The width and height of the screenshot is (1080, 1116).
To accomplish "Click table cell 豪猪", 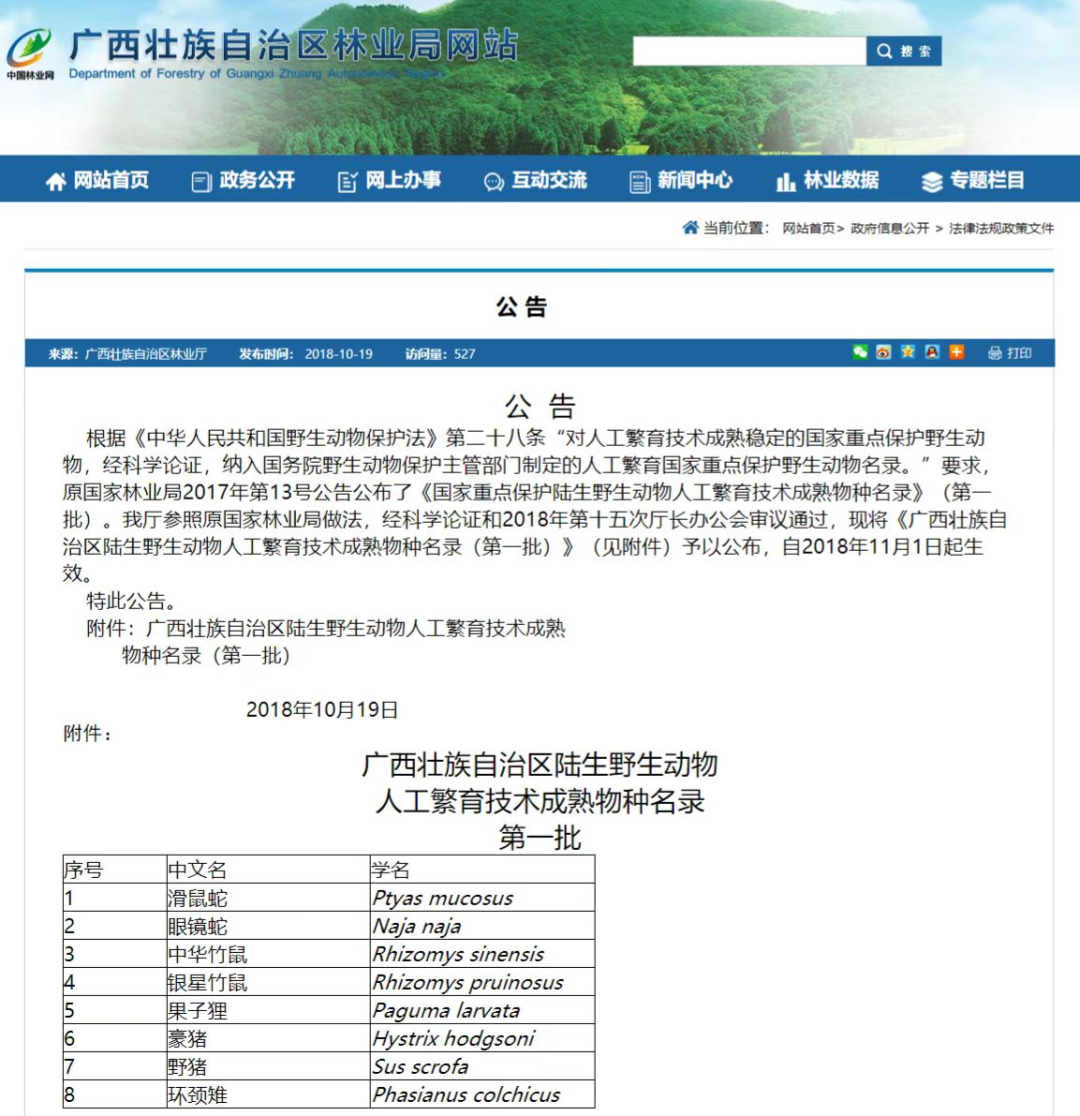I will pos(268,1038).
